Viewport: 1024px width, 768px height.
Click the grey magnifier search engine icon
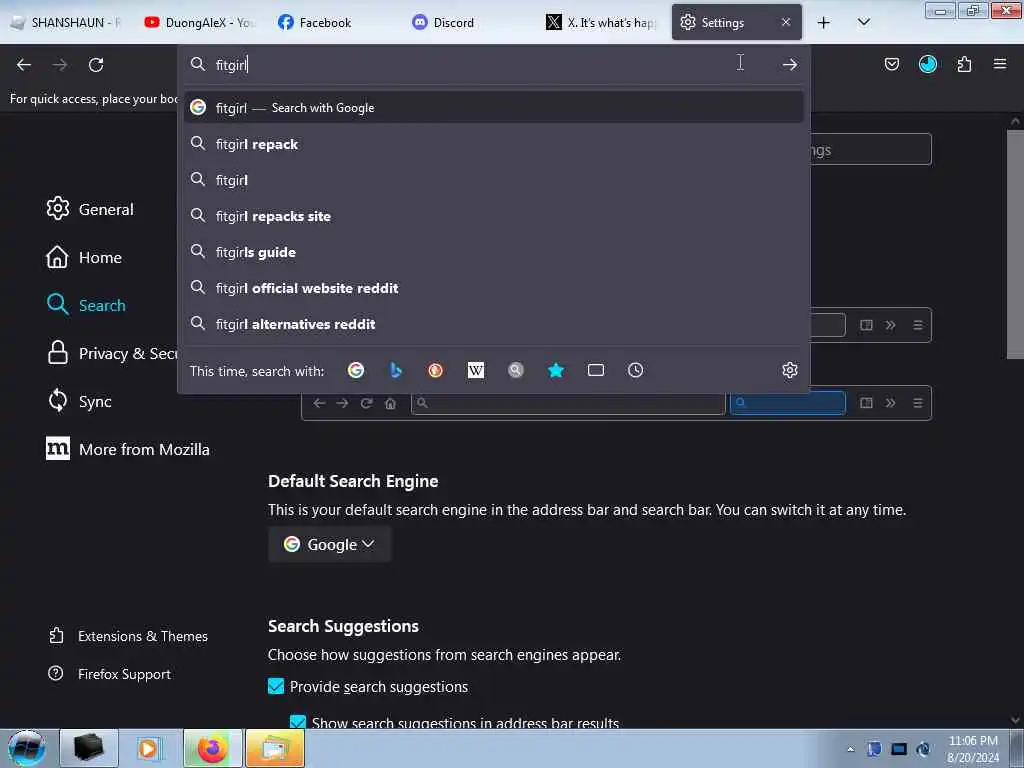pyautogui.click(x=516, y=370)
